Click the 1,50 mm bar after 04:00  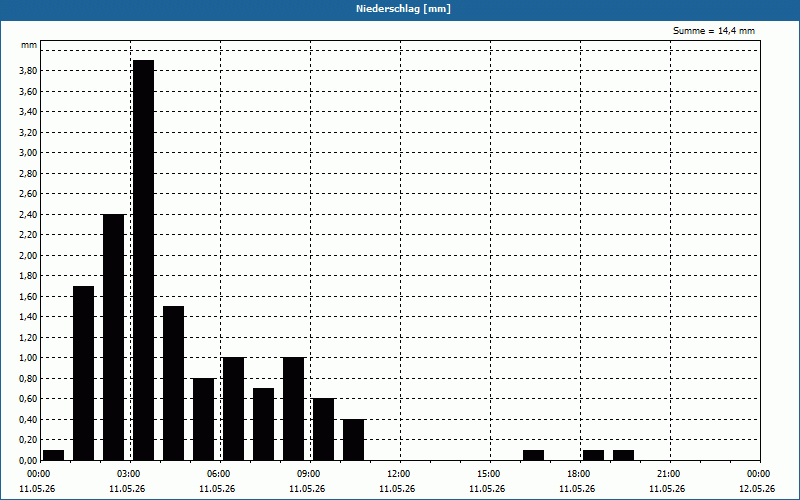pos(173,383)
